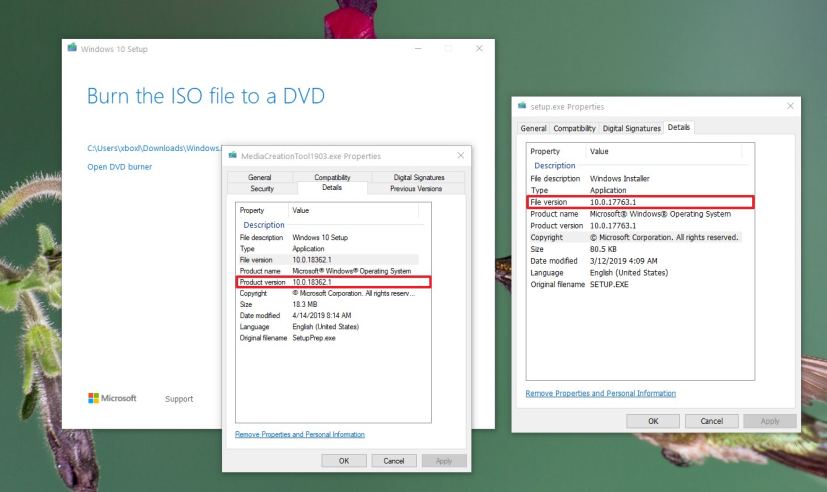
Task: Select Copyright row in MediaCreationTool details
Action: [x=328, y=293]
